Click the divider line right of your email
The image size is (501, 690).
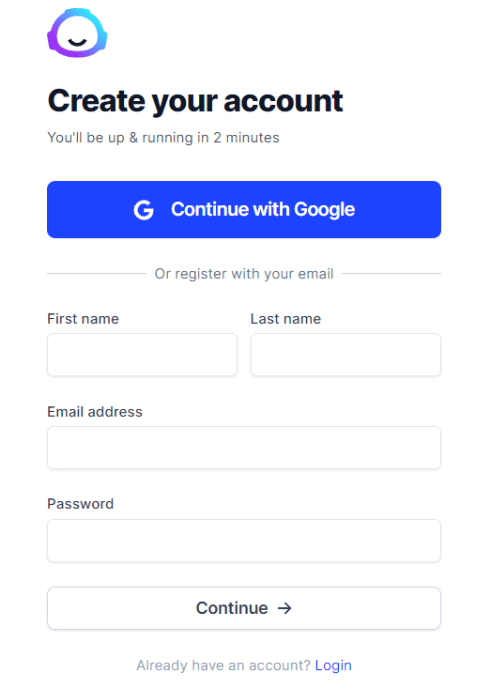pos(391,273)
